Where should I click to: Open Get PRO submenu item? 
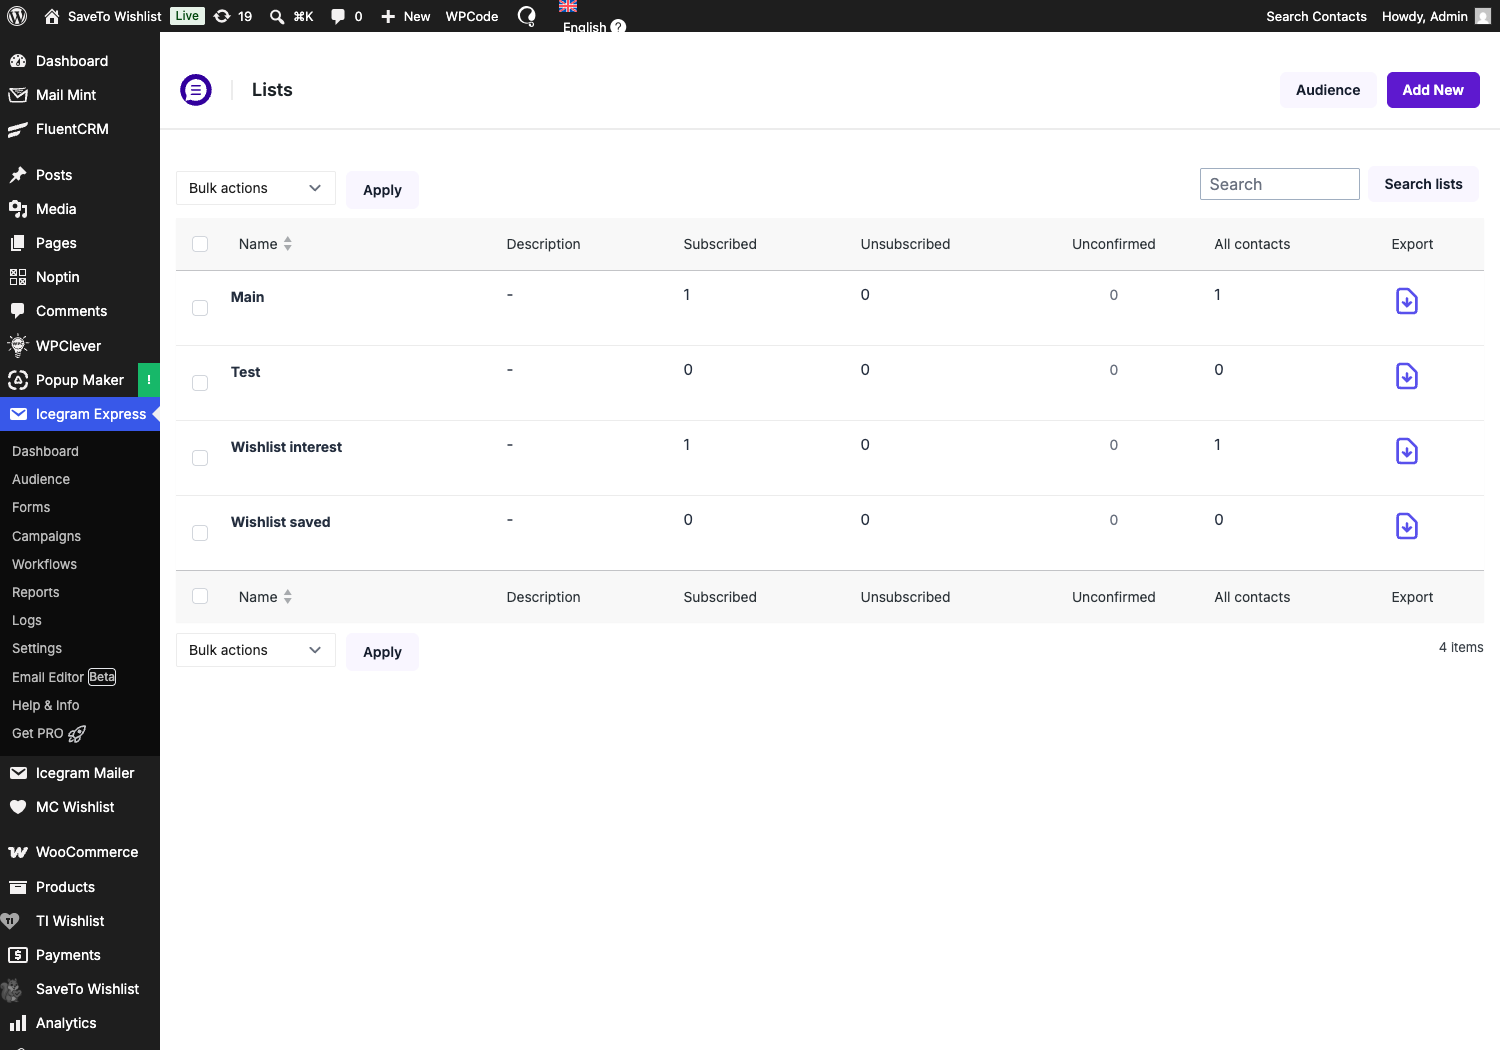49,733
